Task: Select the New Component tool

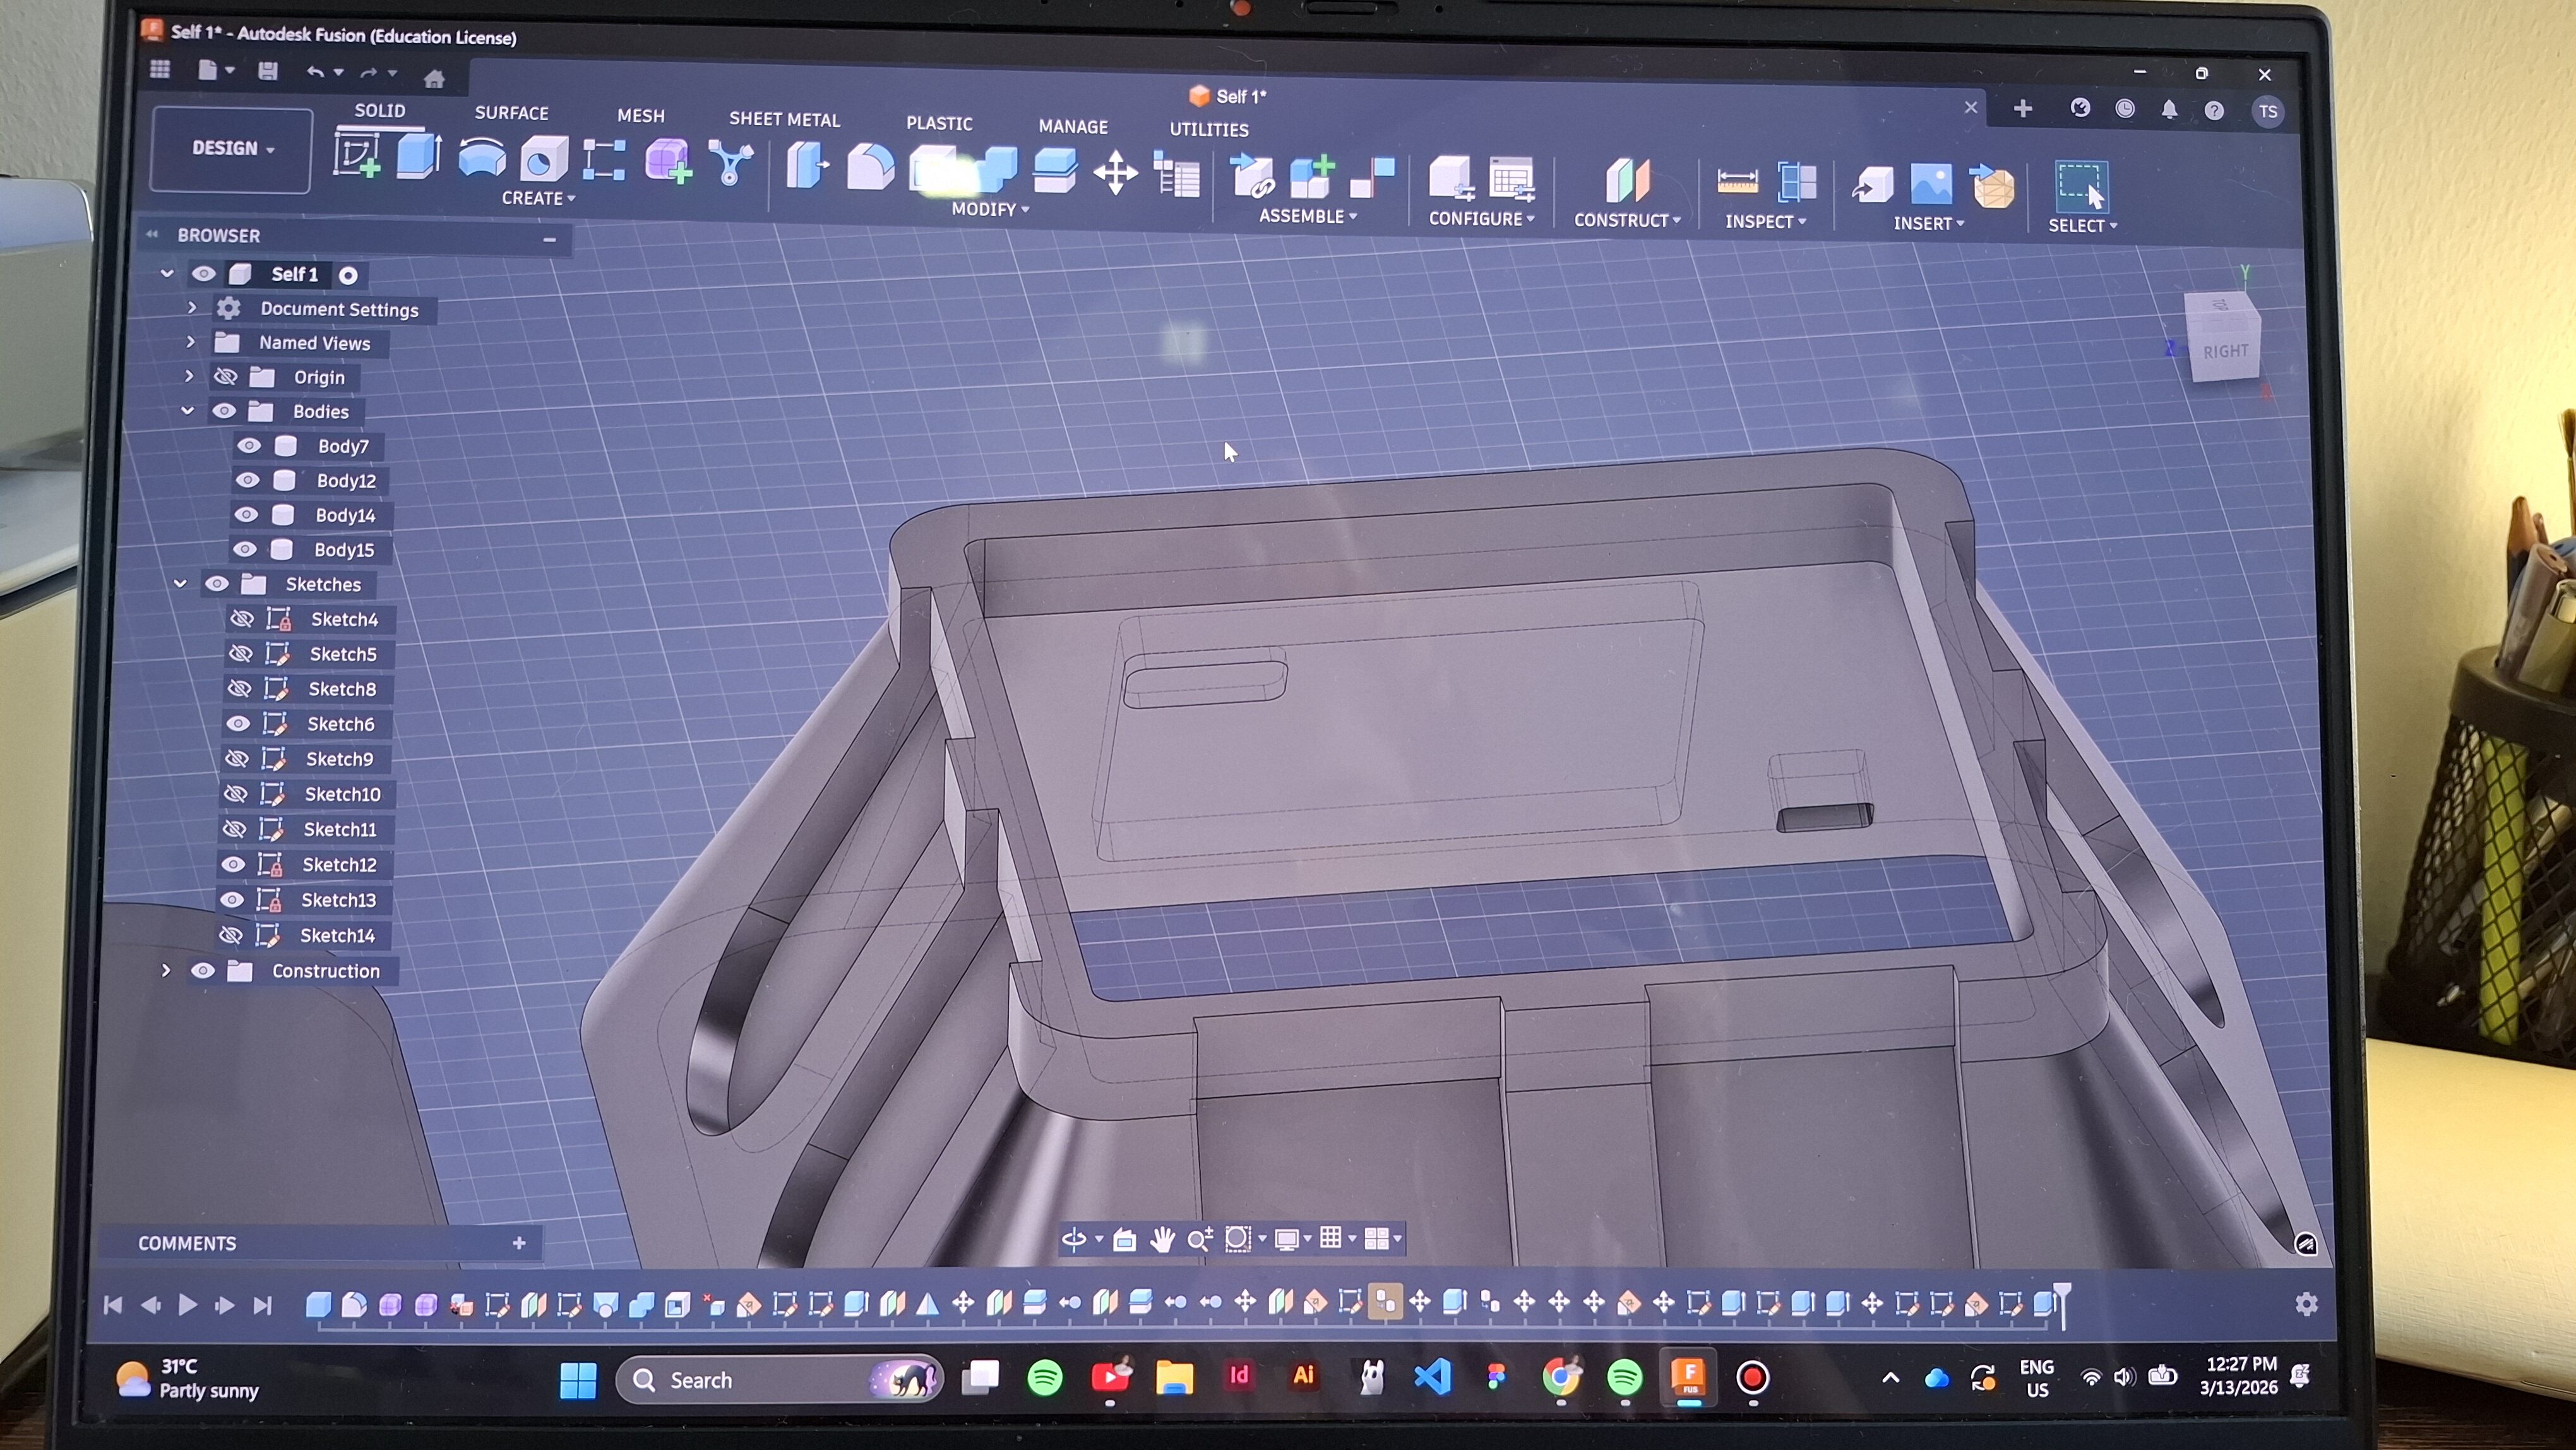Action: coord(1312,178)
